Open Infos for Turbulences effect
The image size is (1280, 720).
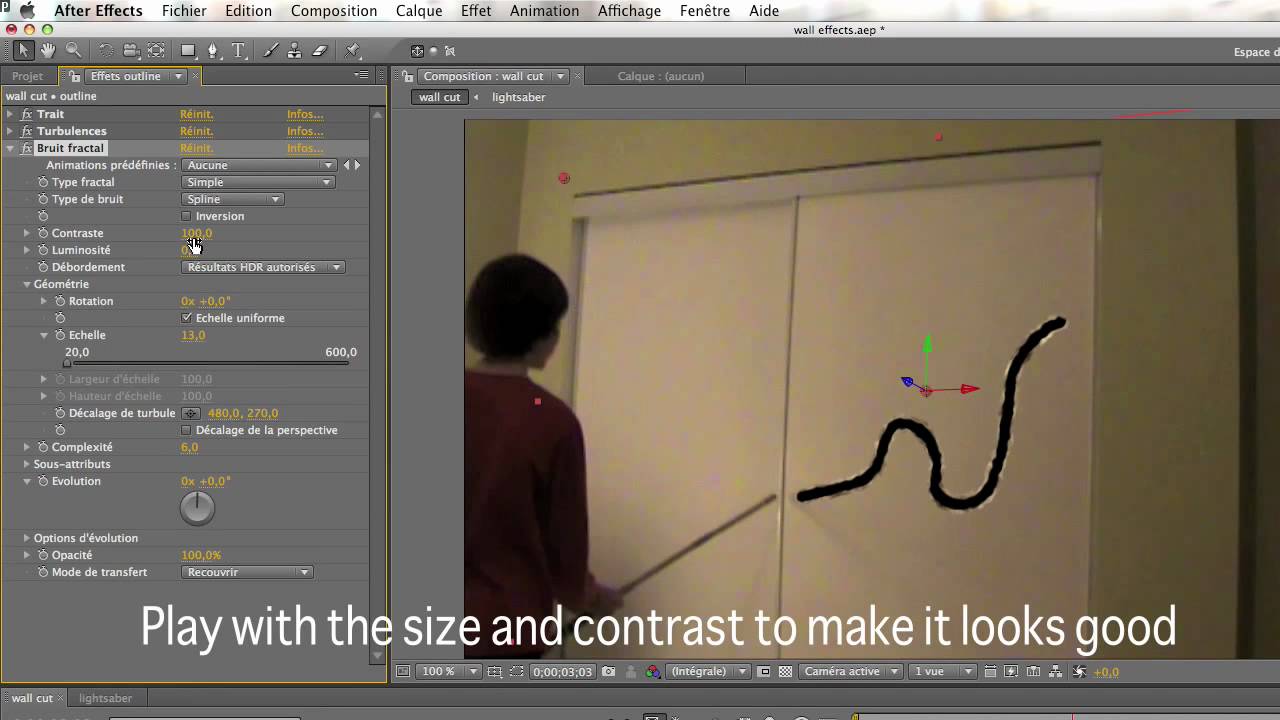(305, 131)
